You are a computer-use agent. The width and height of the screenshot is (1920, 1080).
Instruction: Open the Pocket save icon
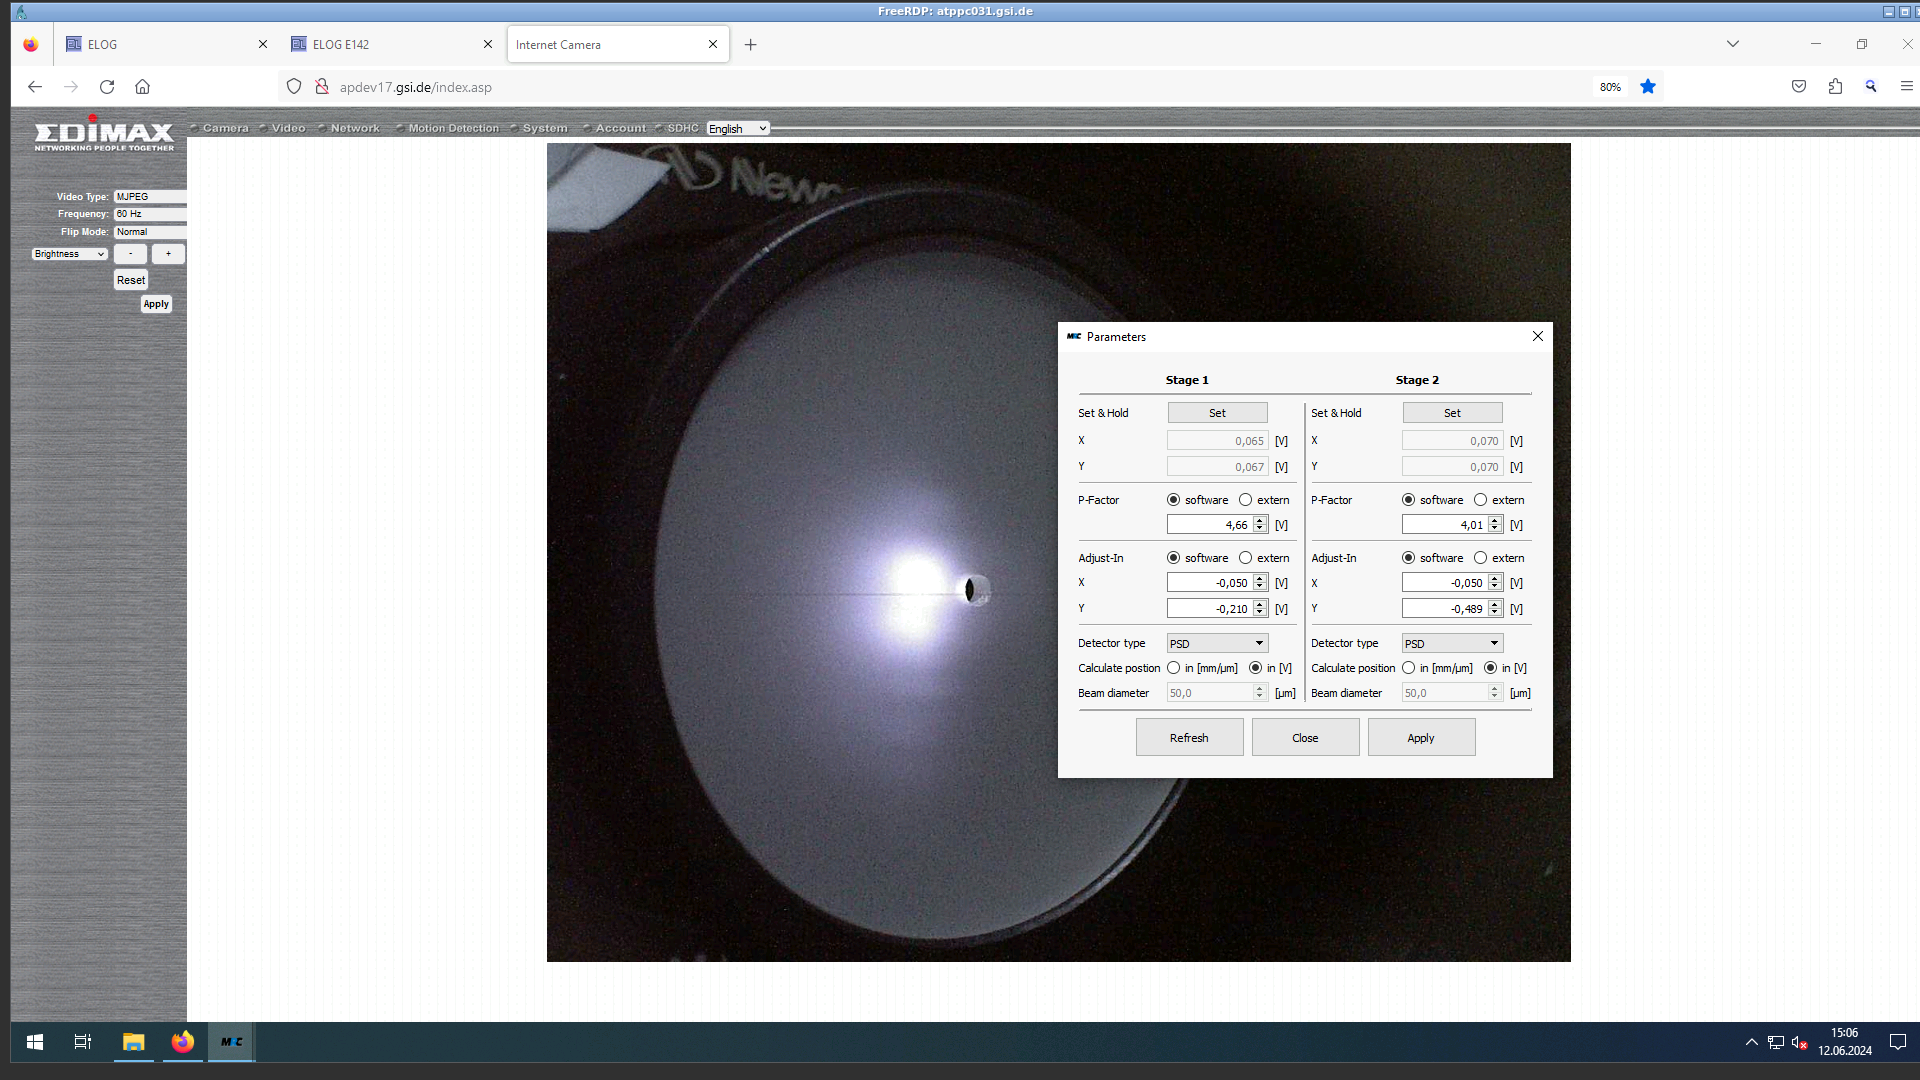tap(1799, 87)
